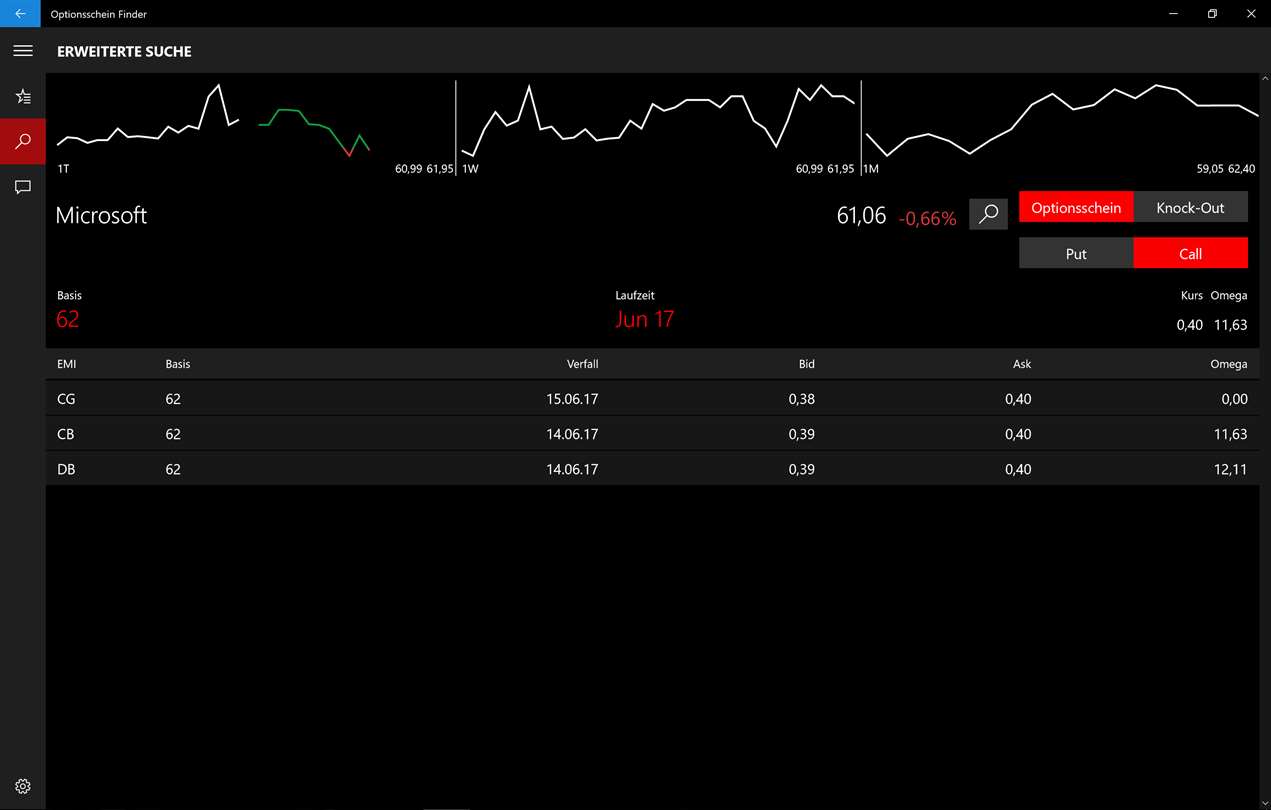Open the favorites list icon in sidebar

(x=23, y=97)
